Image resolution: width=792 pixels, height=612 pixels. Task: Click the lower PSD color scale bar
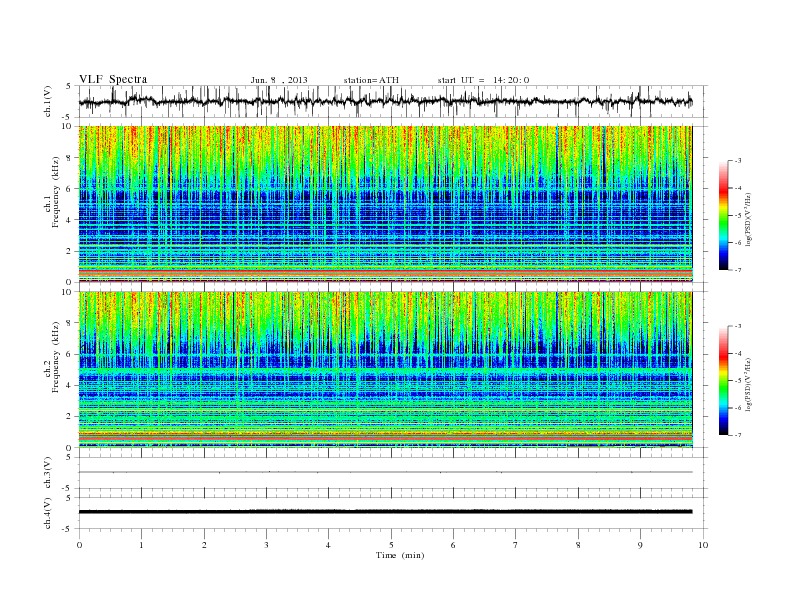(723, 381)
